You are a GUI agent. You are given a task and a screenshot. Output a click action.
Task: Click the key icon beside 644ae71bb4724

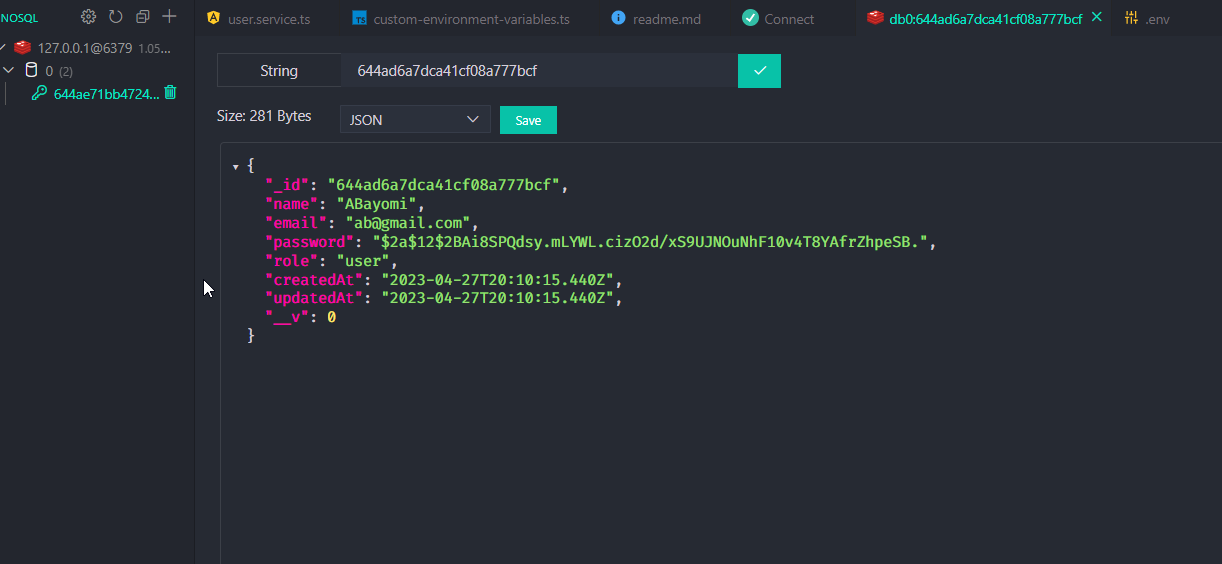40,94
